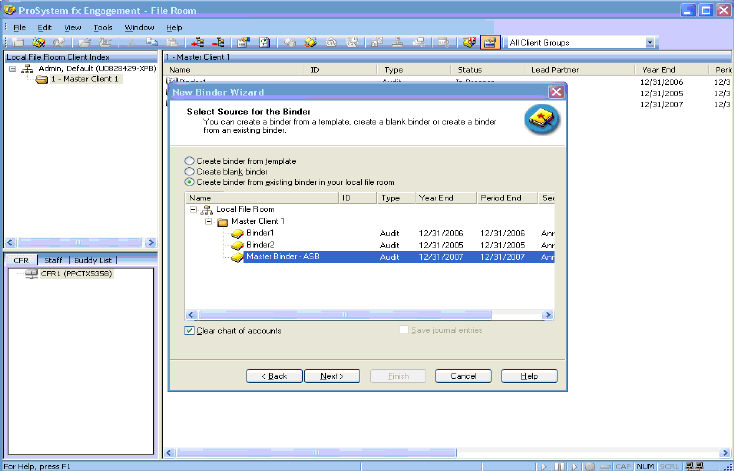734x471 pixels.
Task: Uncheck Clear chart of accounts checkbox
Action: tap(190, 330)
